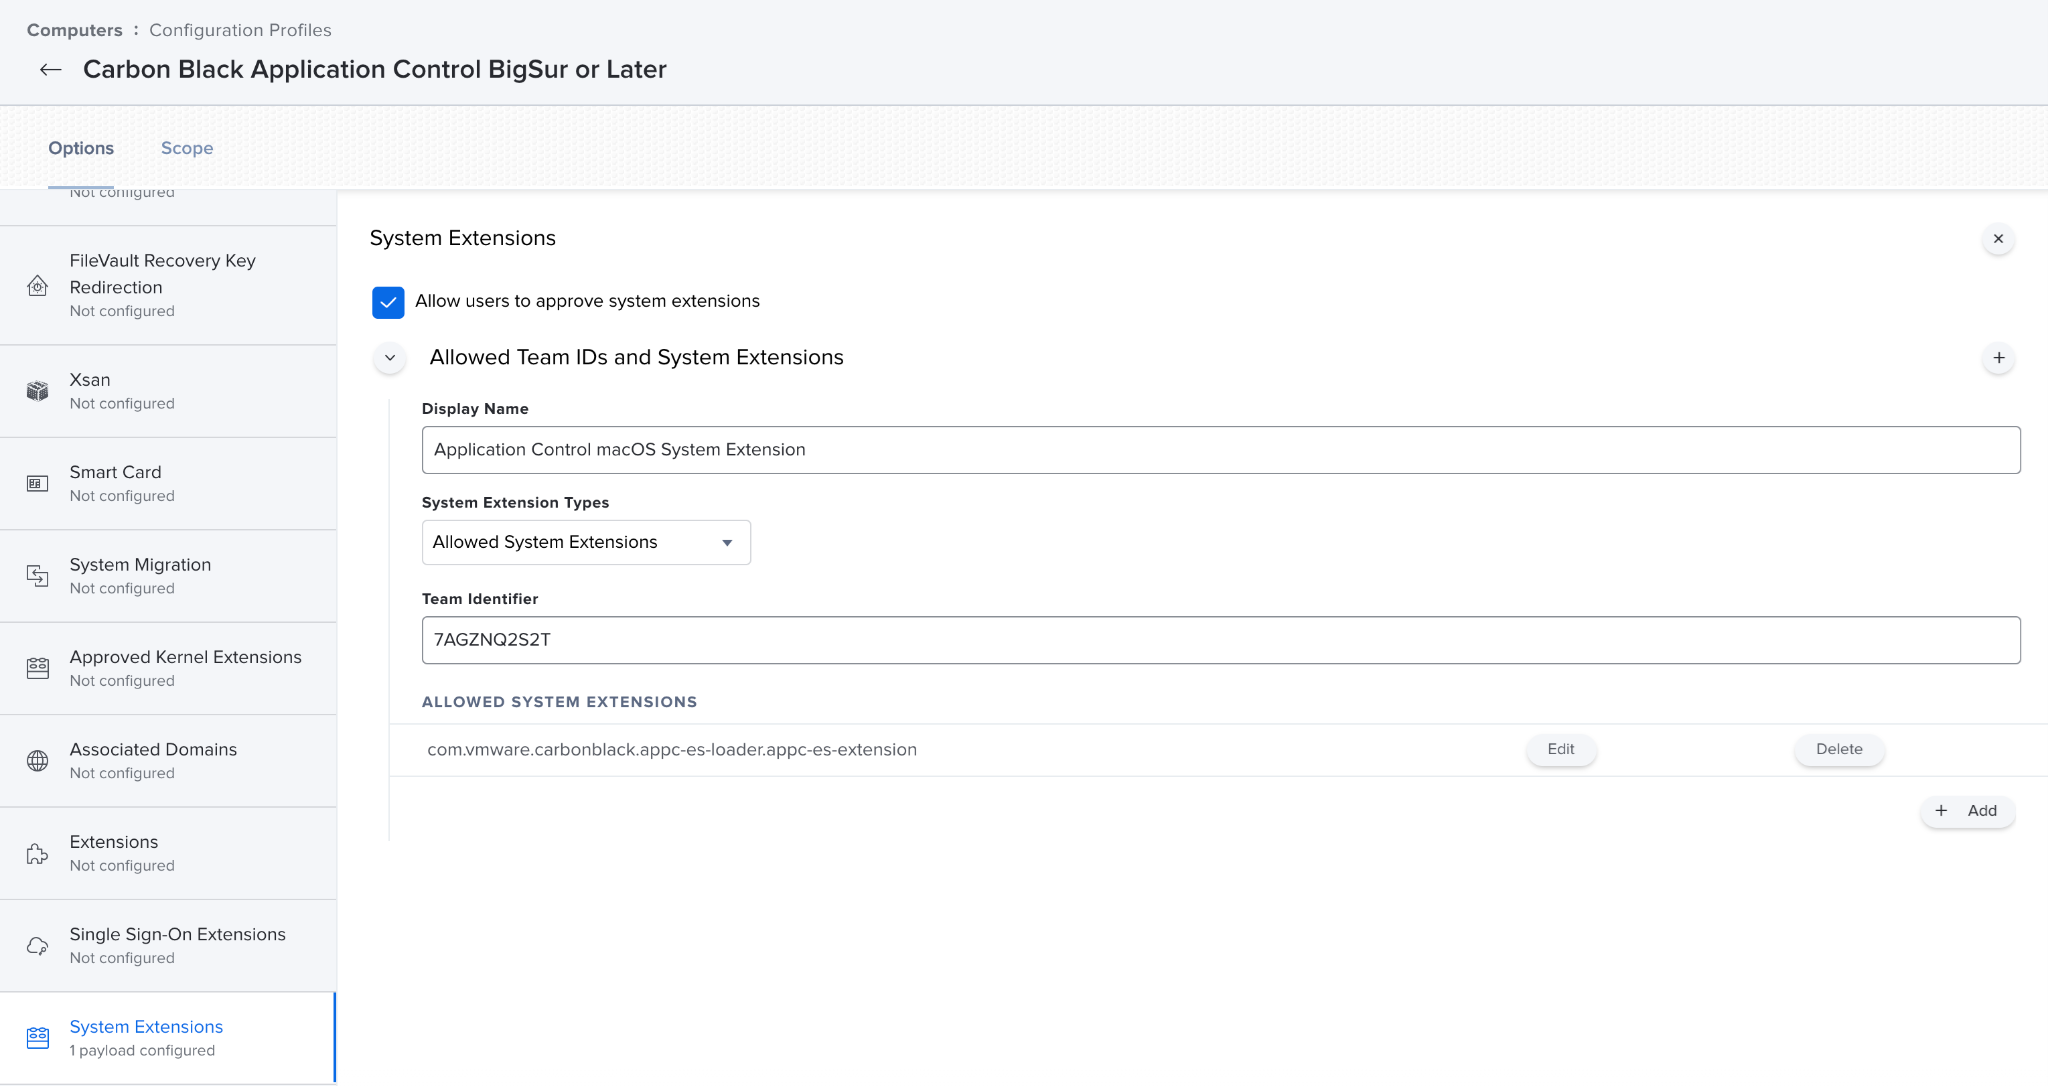The image size is (2048, 1086).
Task: Click the Smart Card icon
Action: [x=38, y=484]
